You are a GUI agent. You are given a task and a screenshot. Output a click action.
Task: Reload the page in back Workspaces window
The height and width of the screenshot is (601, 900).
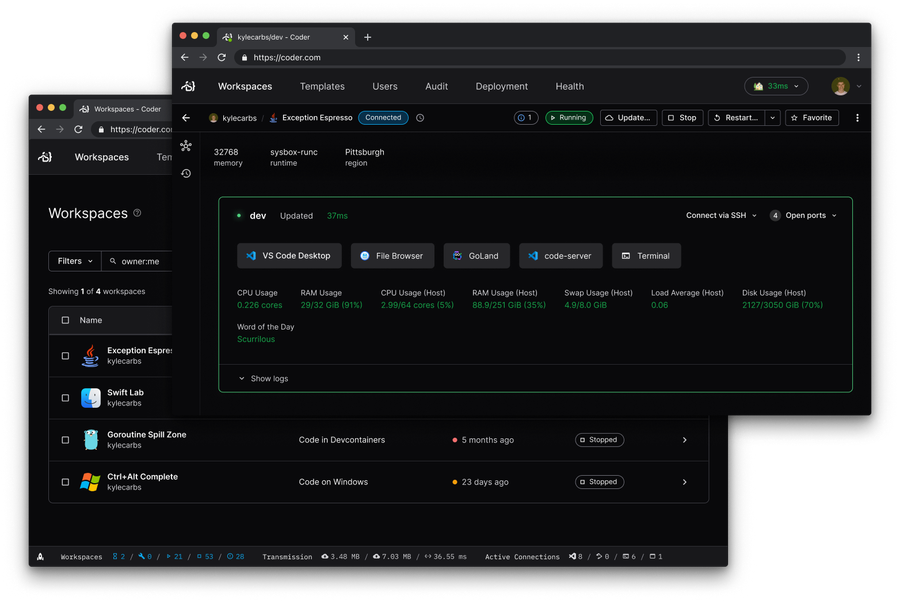click(78, 130)
